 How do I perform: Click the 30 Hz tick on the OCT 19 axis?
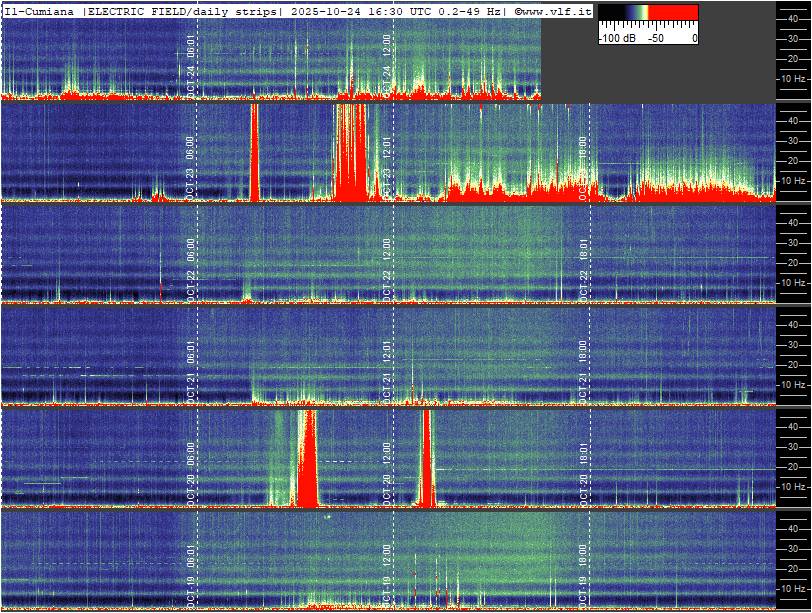[x=792, y=547]
